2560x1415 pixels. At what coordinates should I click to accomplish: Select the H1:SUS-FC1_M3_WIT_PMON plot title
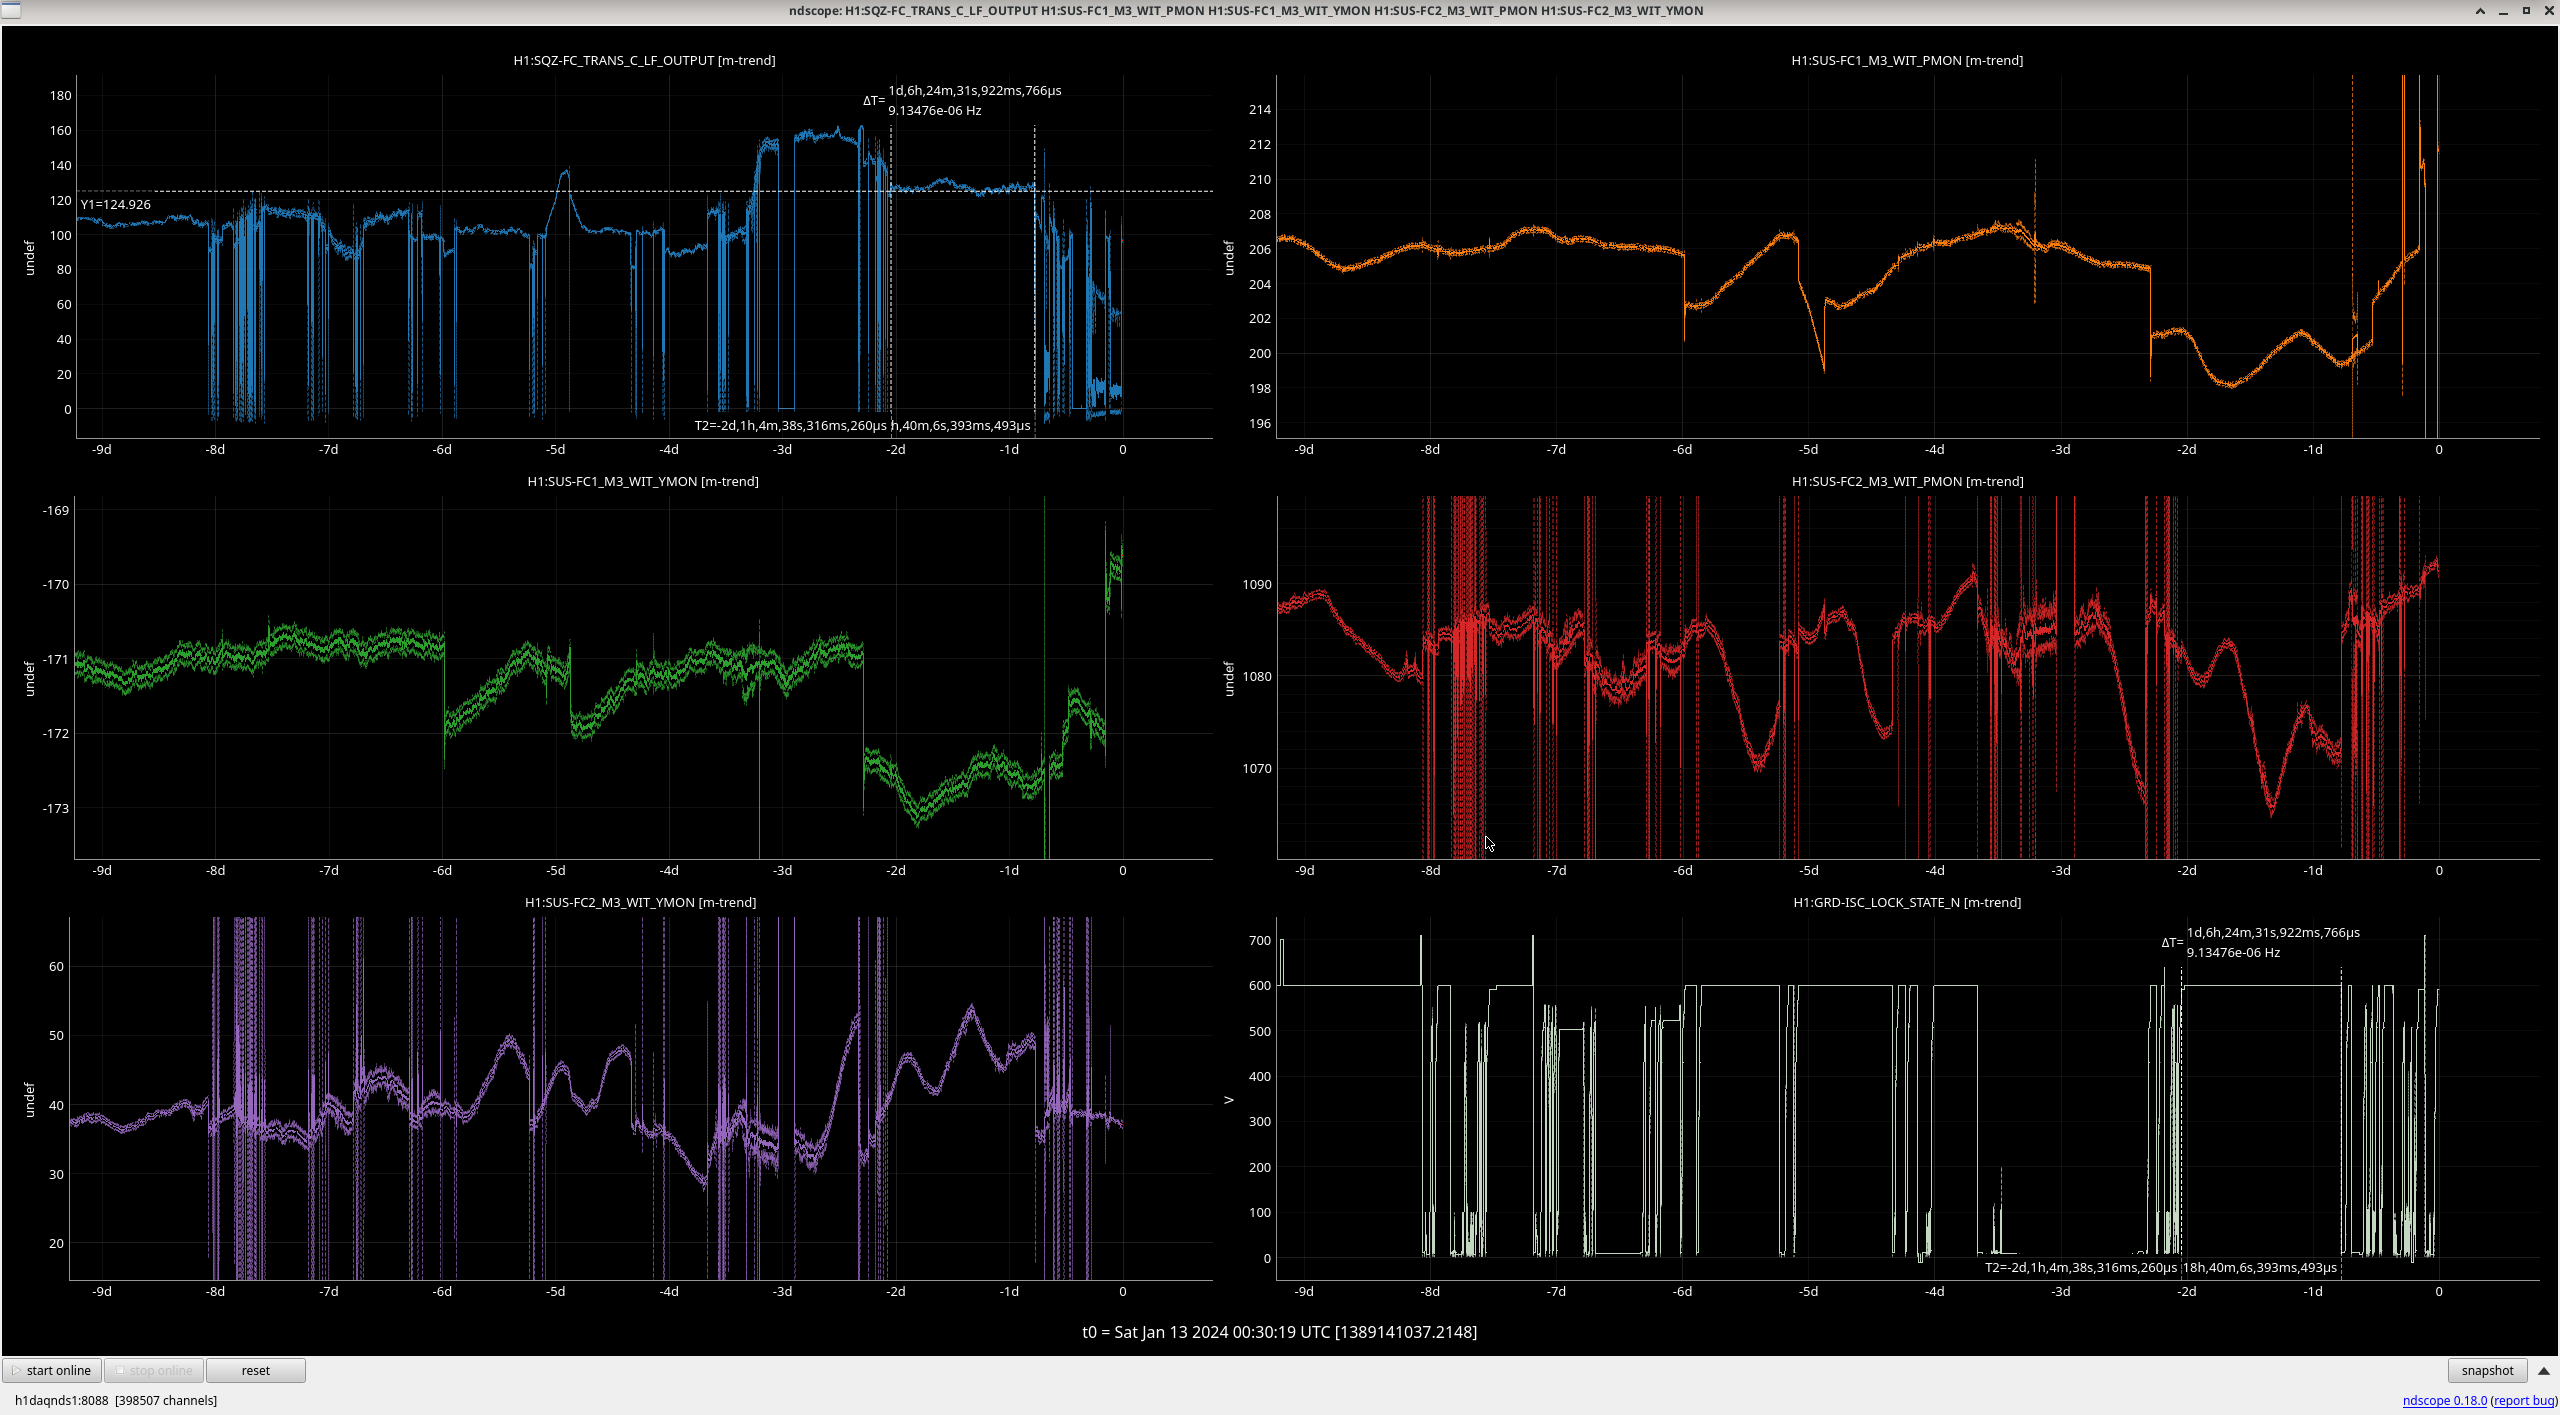coord(1906,60)
